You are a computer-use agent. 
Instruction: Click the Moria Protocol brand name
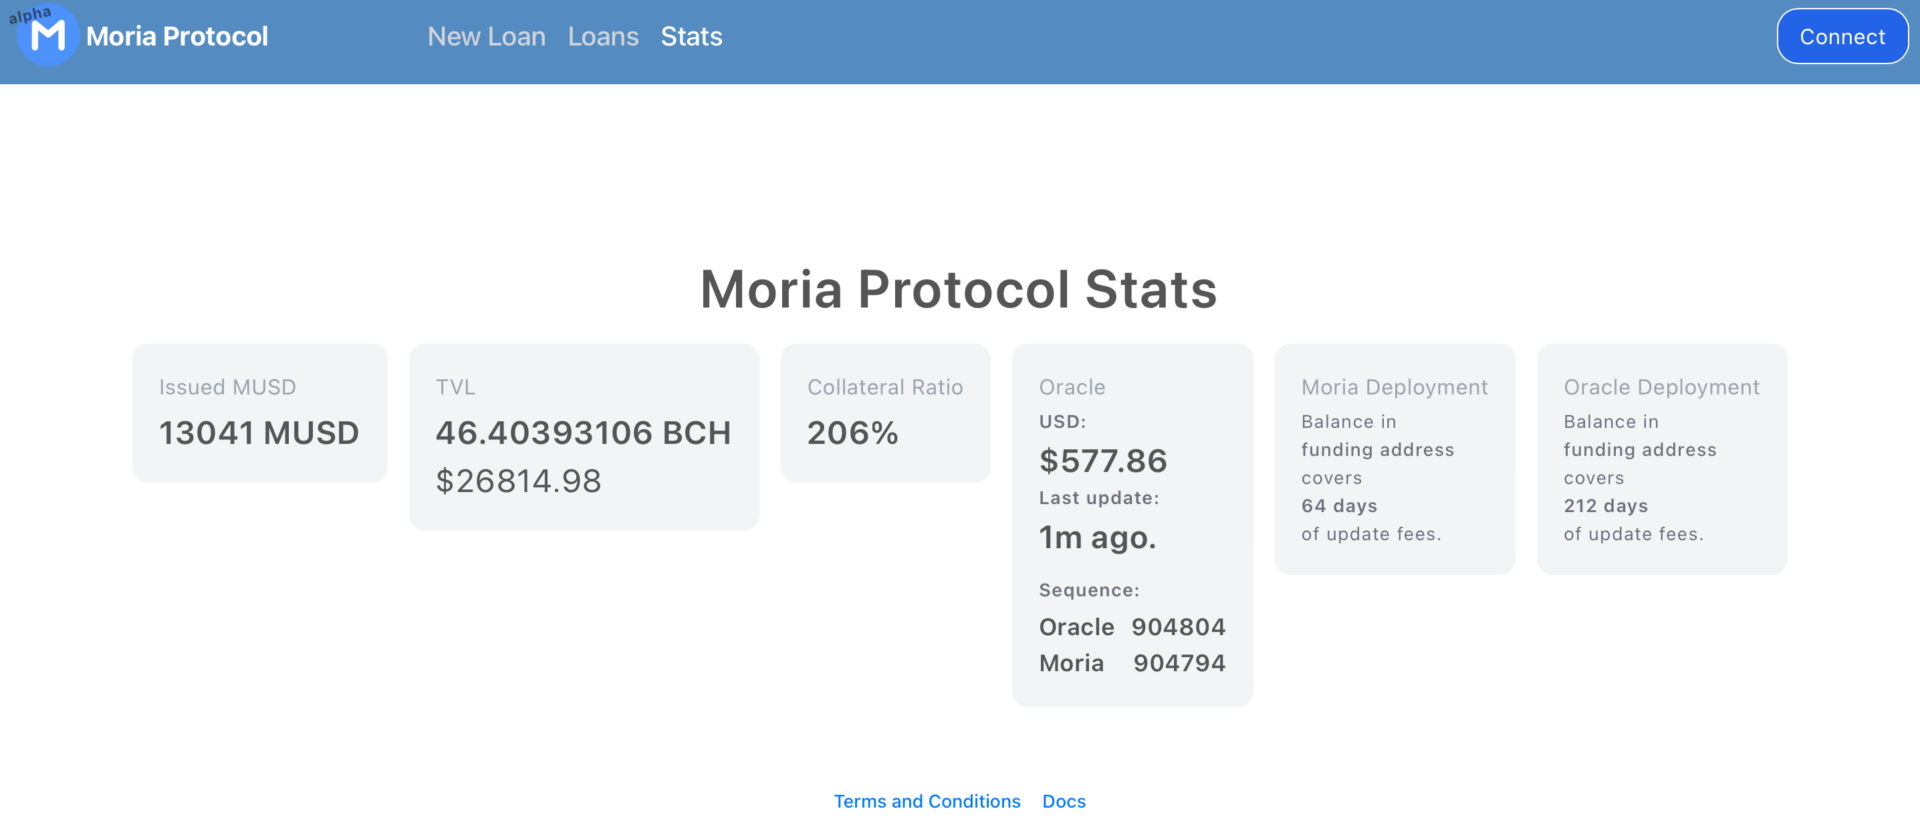click(177, 37)
